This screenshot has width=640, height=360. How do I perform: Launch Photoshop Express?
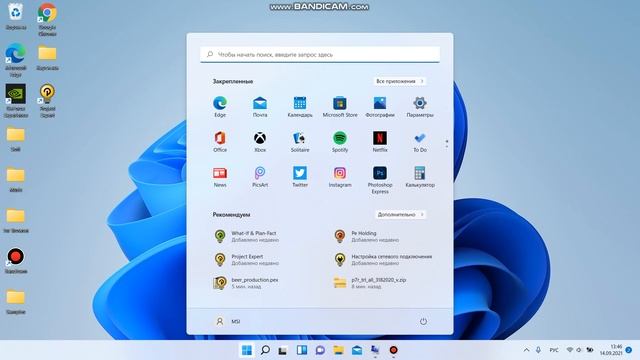pyautogui.click(x=380, y=180)
